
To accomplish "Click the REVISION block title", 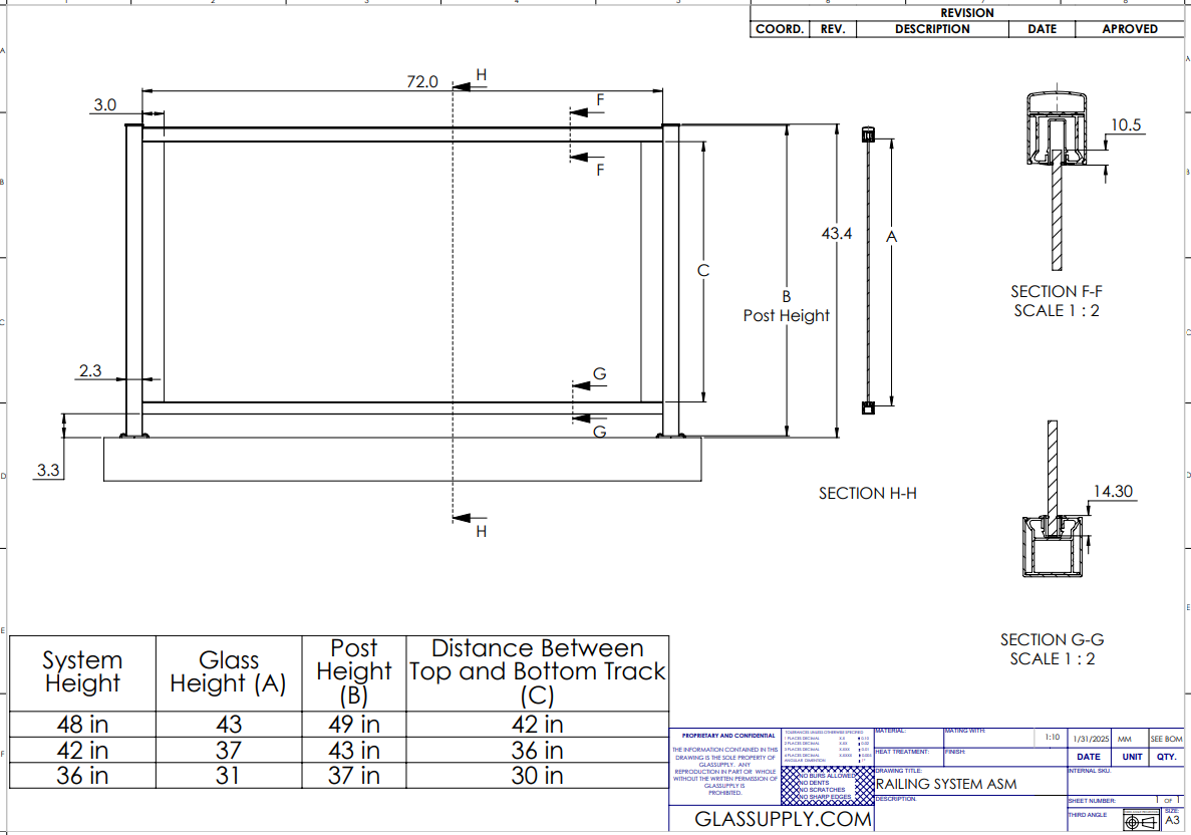I will pyautogui.click(x=967, y=13).
